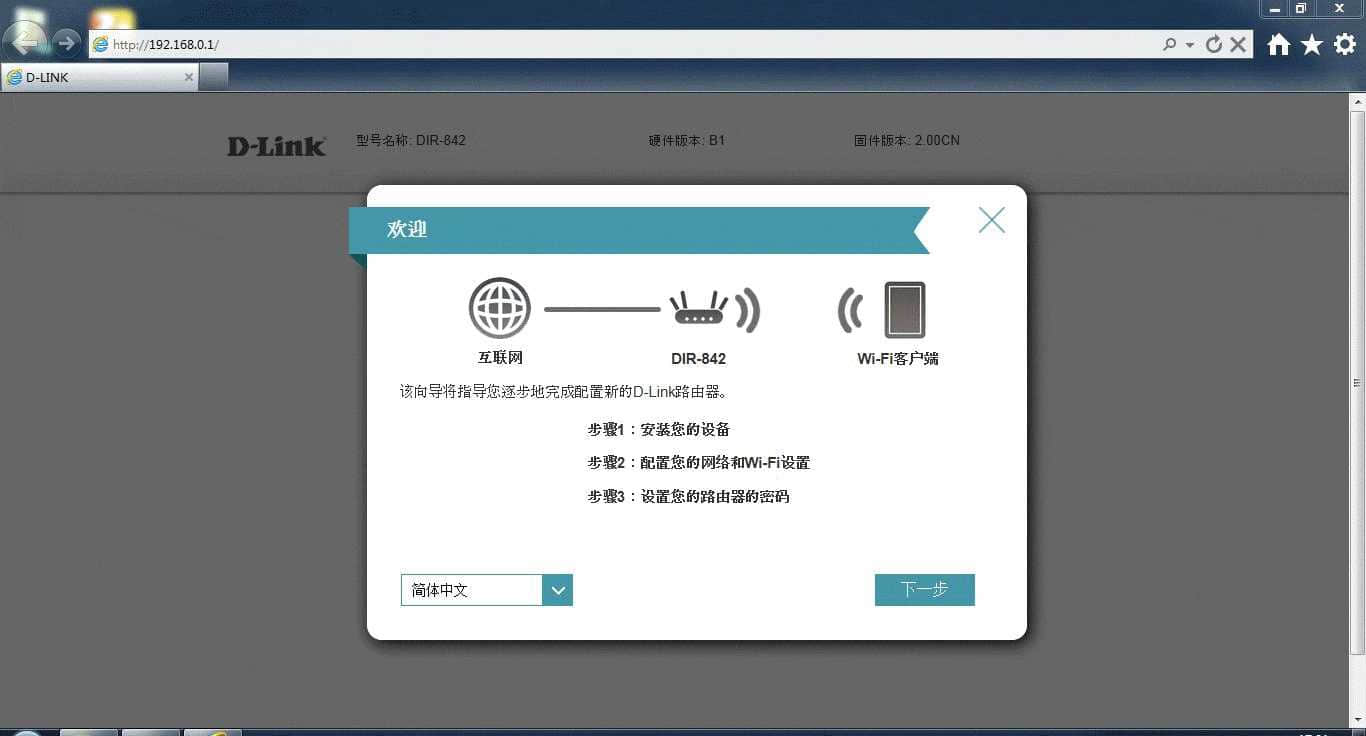Screen dimensions: 1366x736
Task: Click the 固件版本: 2.00CN text
Action: (x=907, y=141)
